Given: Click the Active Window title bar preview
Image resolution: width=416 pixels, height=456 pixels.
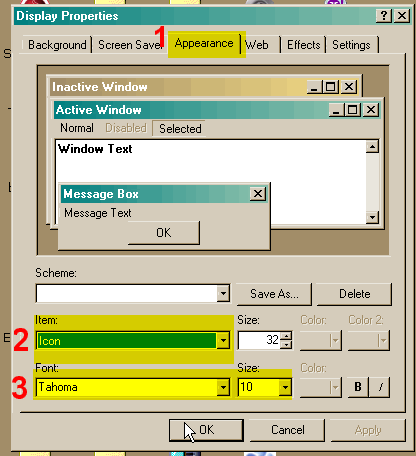Looking at the screenshot, I should pos(217,110).
